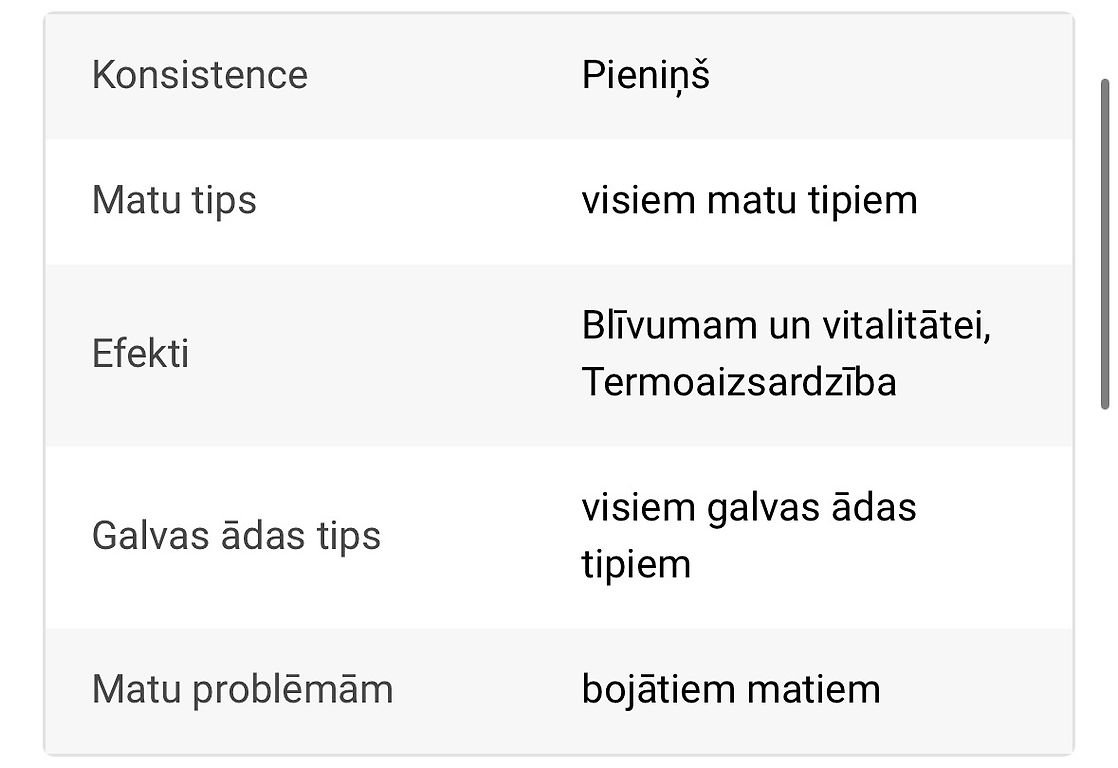The width and height of the screenshot is (1118, 768).
Task: Click the vertical scrollbar thumb on the right
Action: [1105, 243]
